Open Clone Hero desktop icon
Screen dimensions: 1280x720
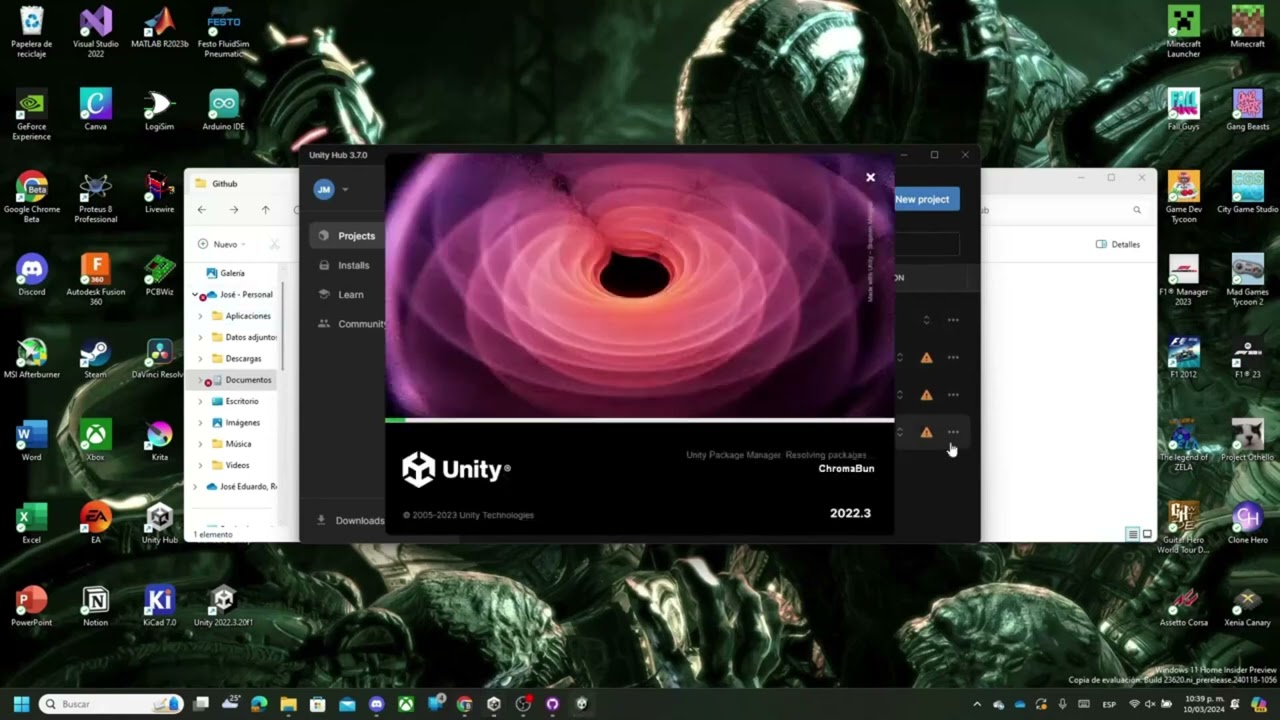point(1247,523)
